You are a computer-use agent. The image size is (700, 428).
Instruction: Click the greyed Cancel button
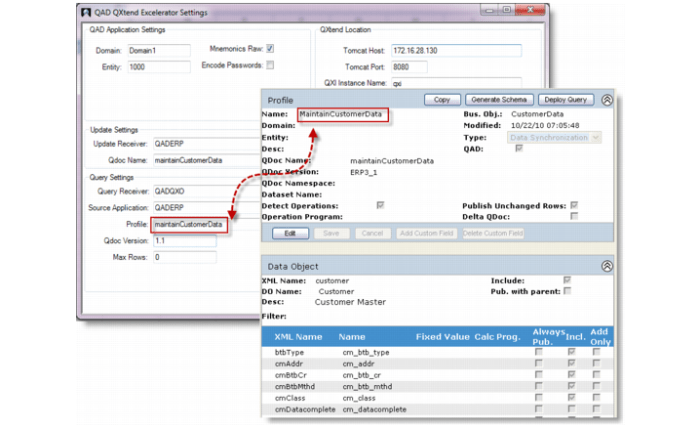(x=372, y=233)
